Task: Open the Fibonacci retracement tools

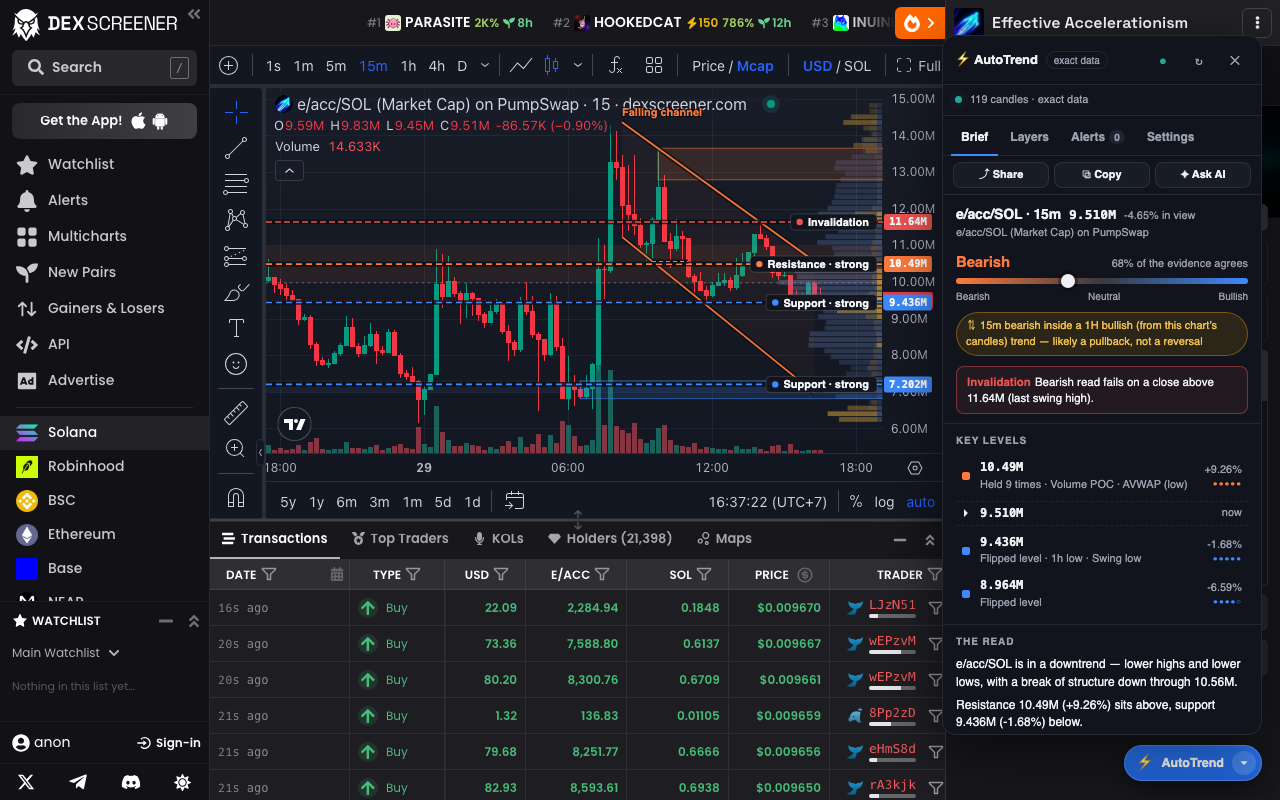Action: pos(236,184)
